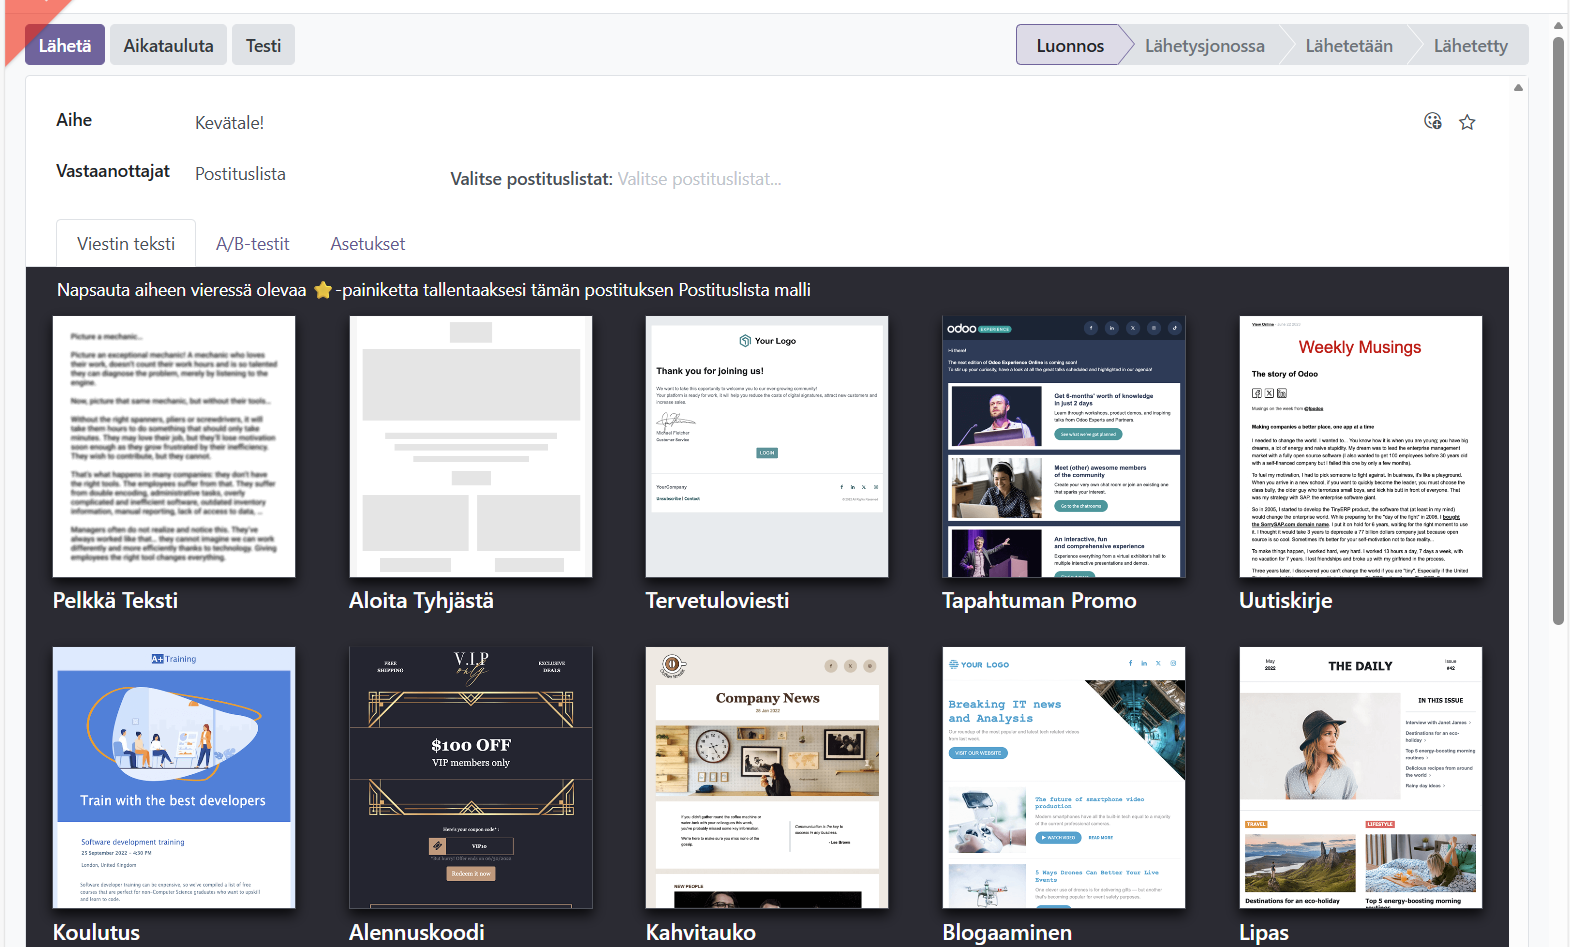1570x947 pixels.
Task: Pick the Aloita Tyhjästä blank template
Action: (x=470, y=447)
